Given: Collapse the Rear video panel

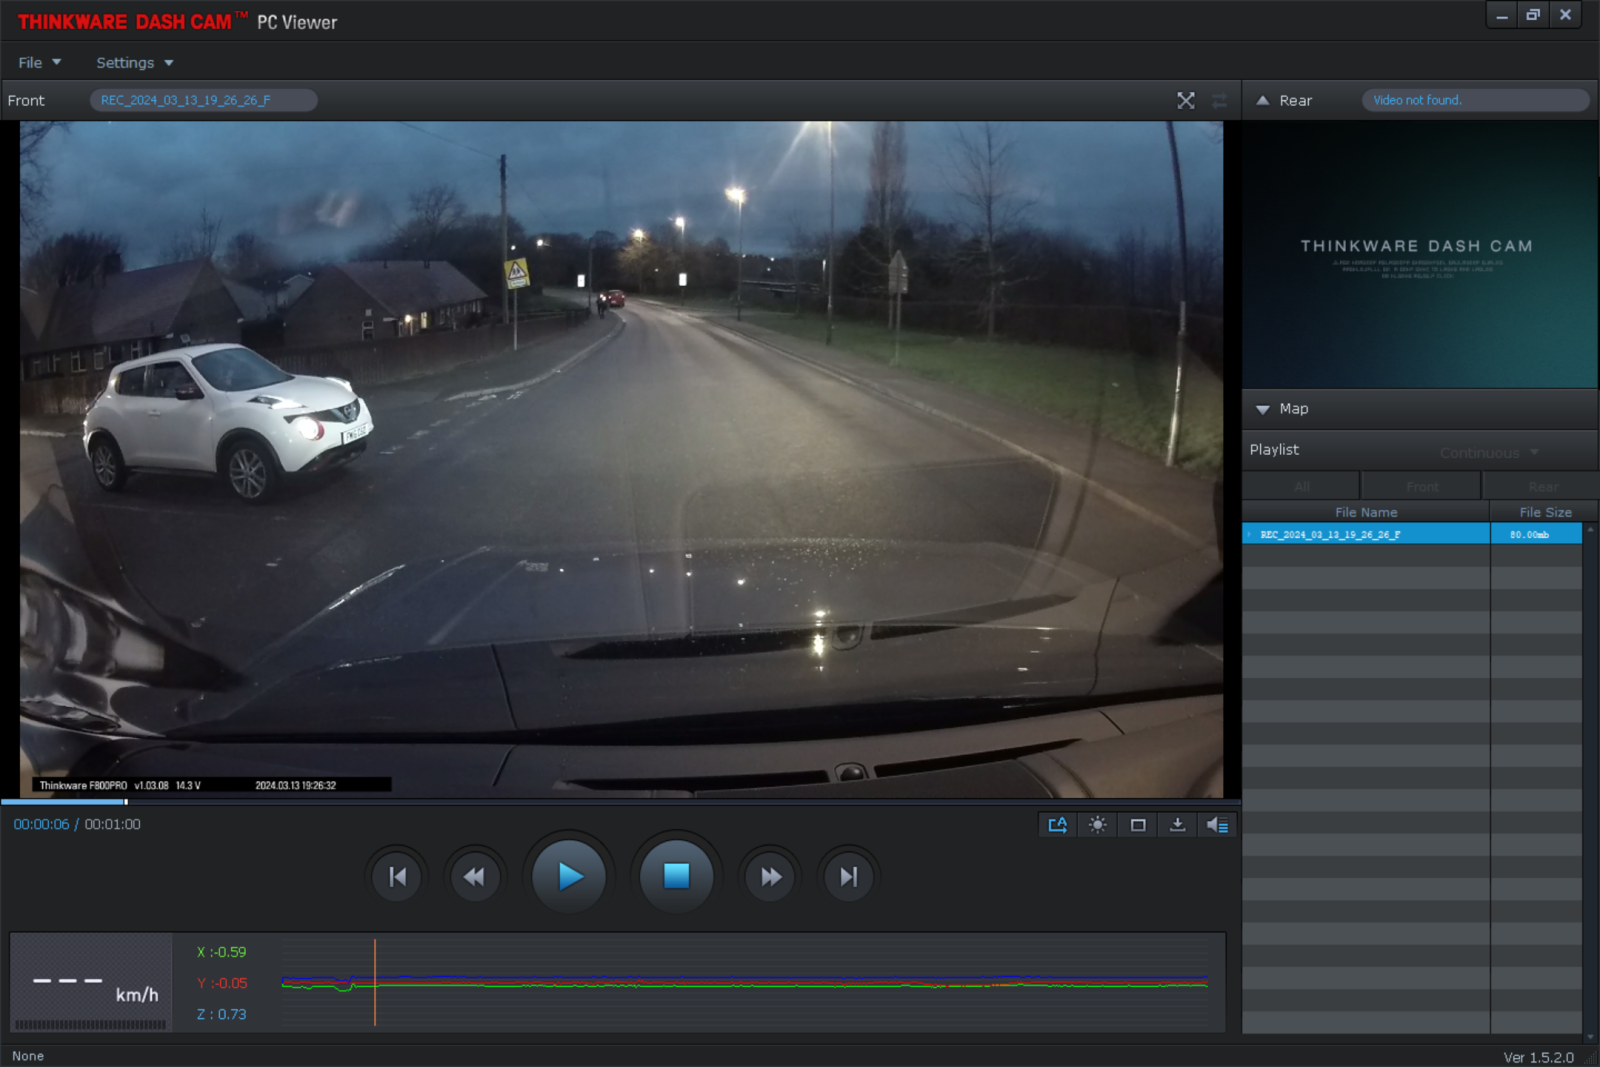Looking at the screenshot, I should coord(1263,100).
